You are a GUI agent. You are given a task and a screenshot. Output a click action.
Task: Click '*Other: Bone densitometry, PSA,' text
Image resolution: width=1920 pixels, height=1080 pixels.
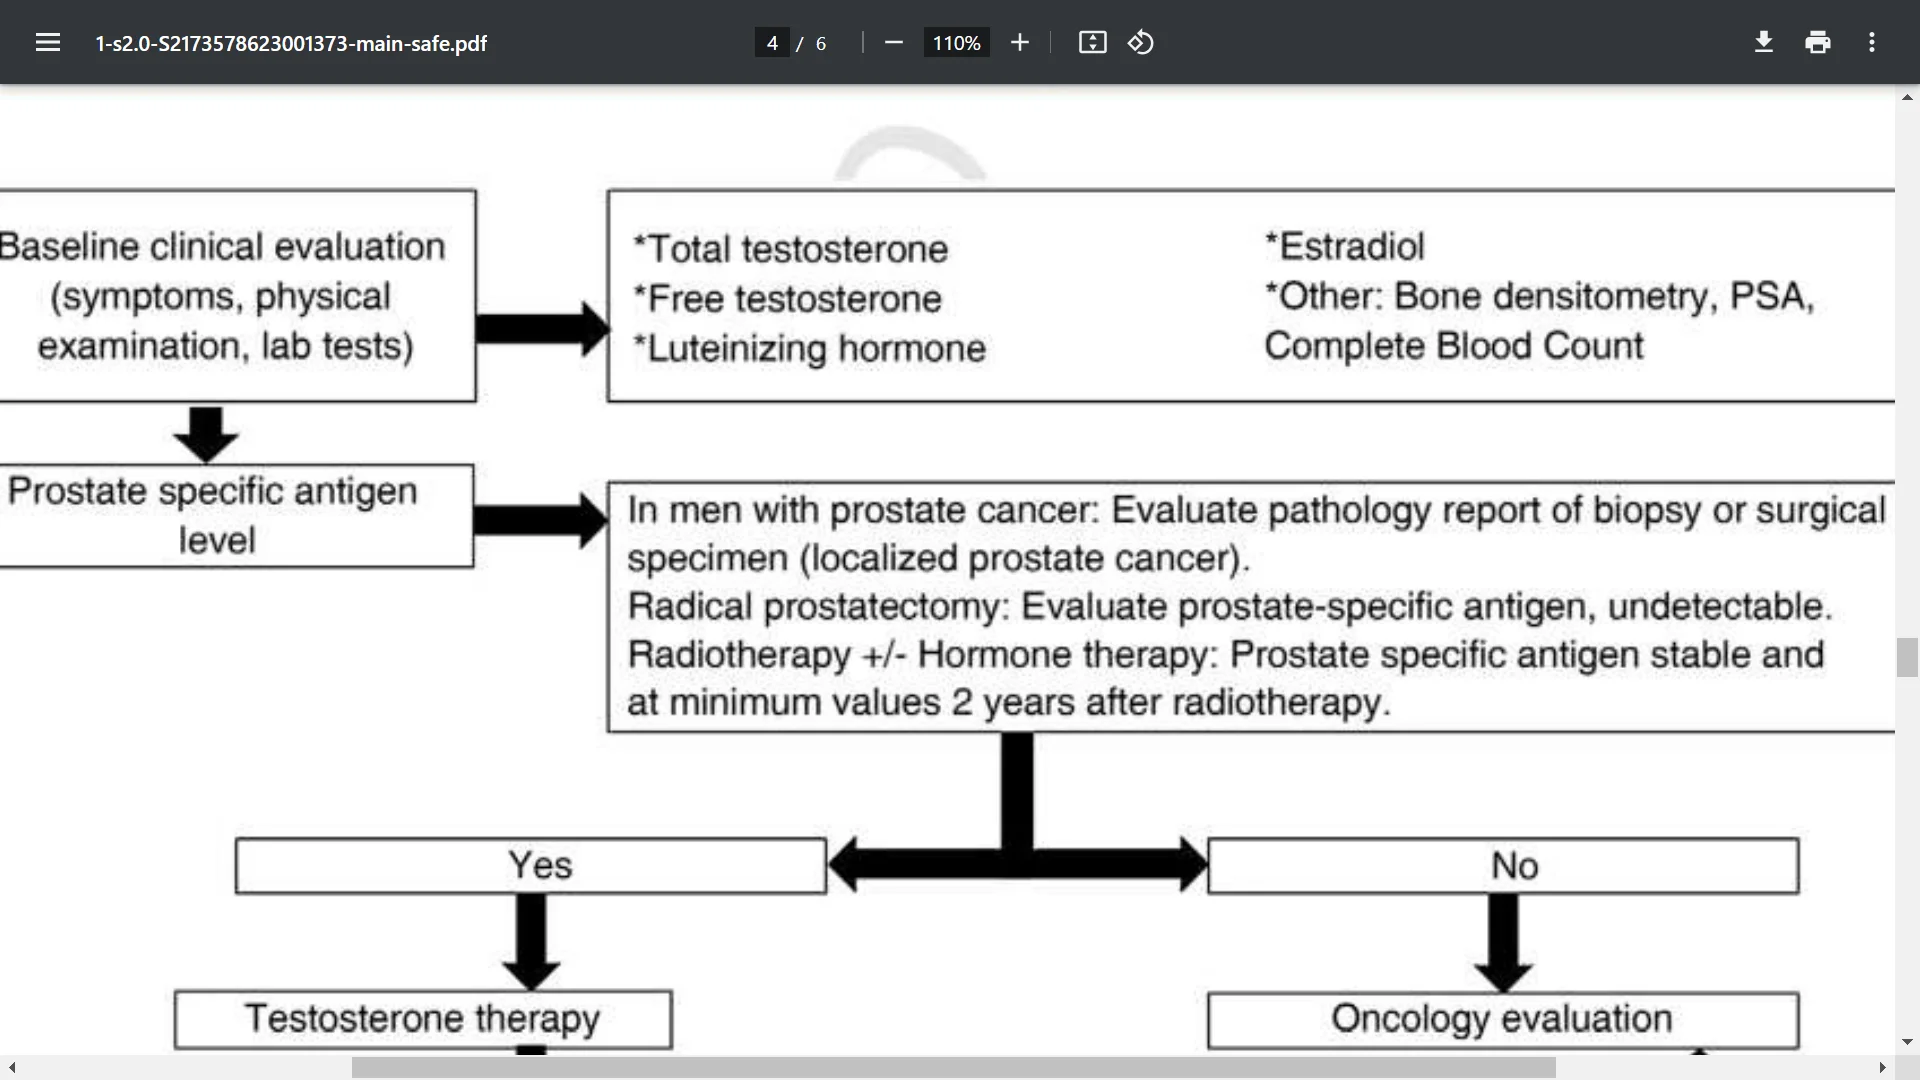[1539, 297]
